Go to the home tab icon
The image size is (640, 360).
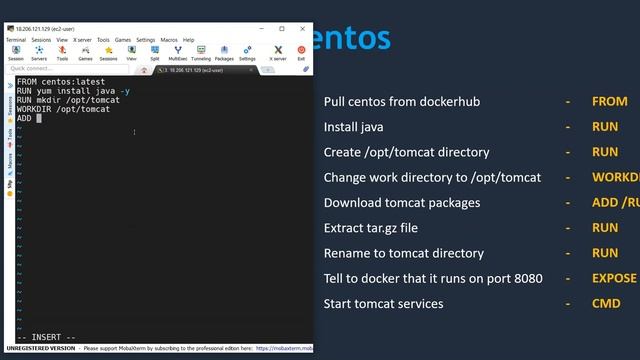[x=144, y=70]
